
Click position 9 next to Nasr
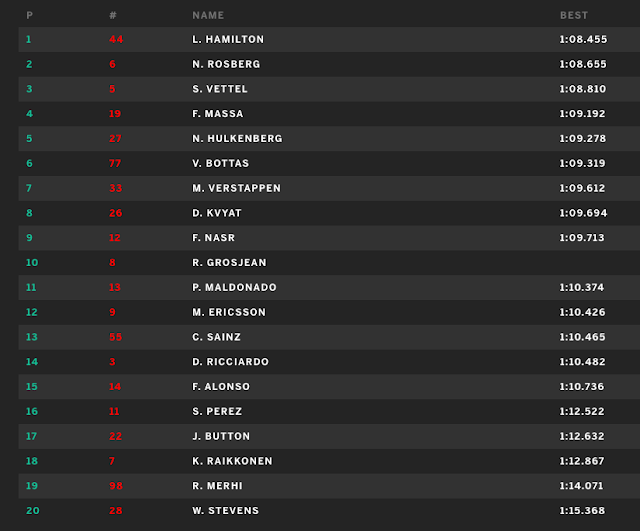click(29, 238)
